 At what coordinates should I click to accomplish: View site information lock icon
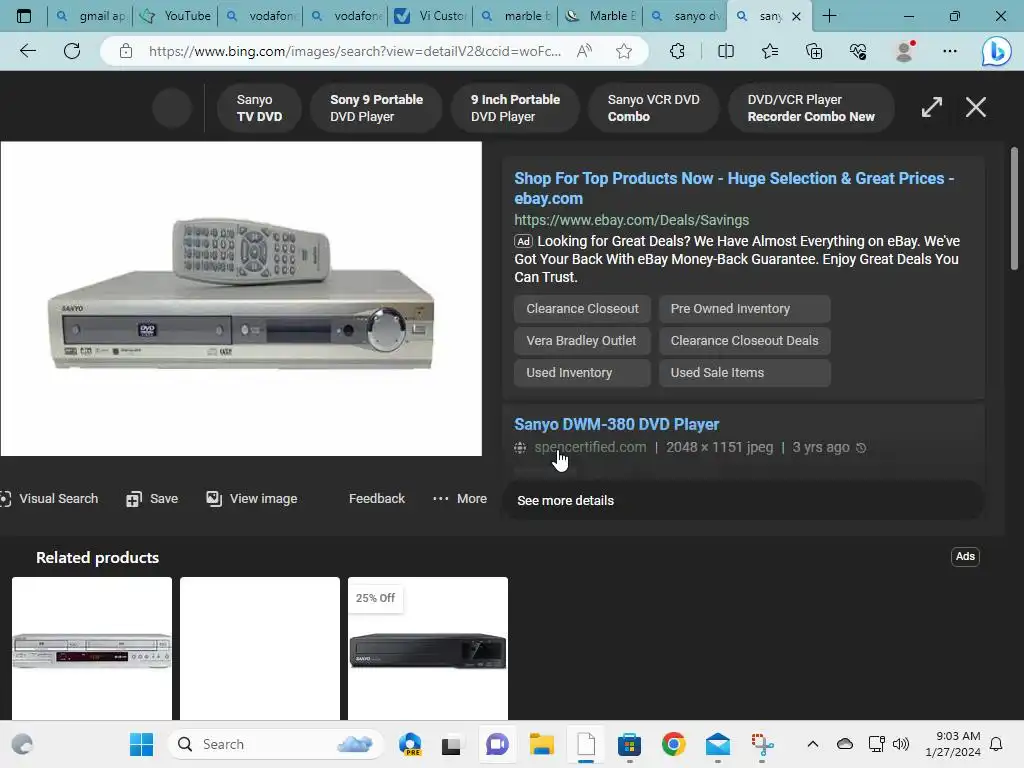[x=126, y=51]
